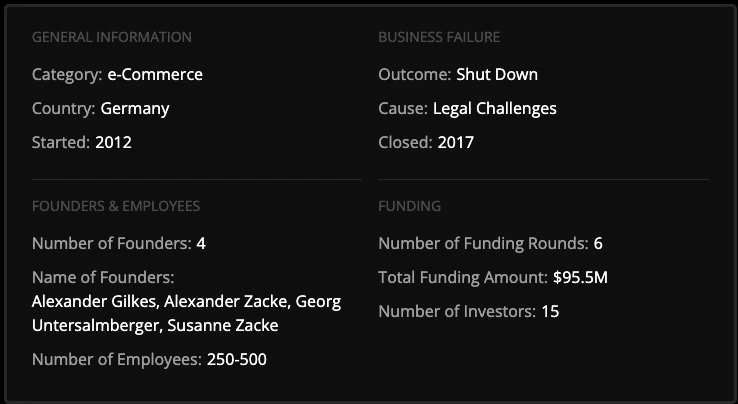Click the Legal Challenges cause
The image size is (738, 404).
pos(495,108)
